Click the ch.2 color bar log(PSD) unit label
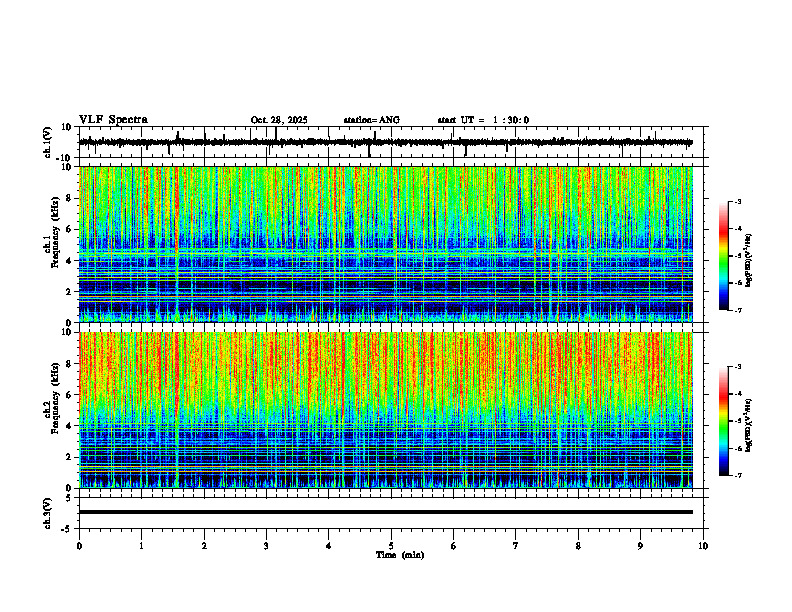 (x=749, y=425)
